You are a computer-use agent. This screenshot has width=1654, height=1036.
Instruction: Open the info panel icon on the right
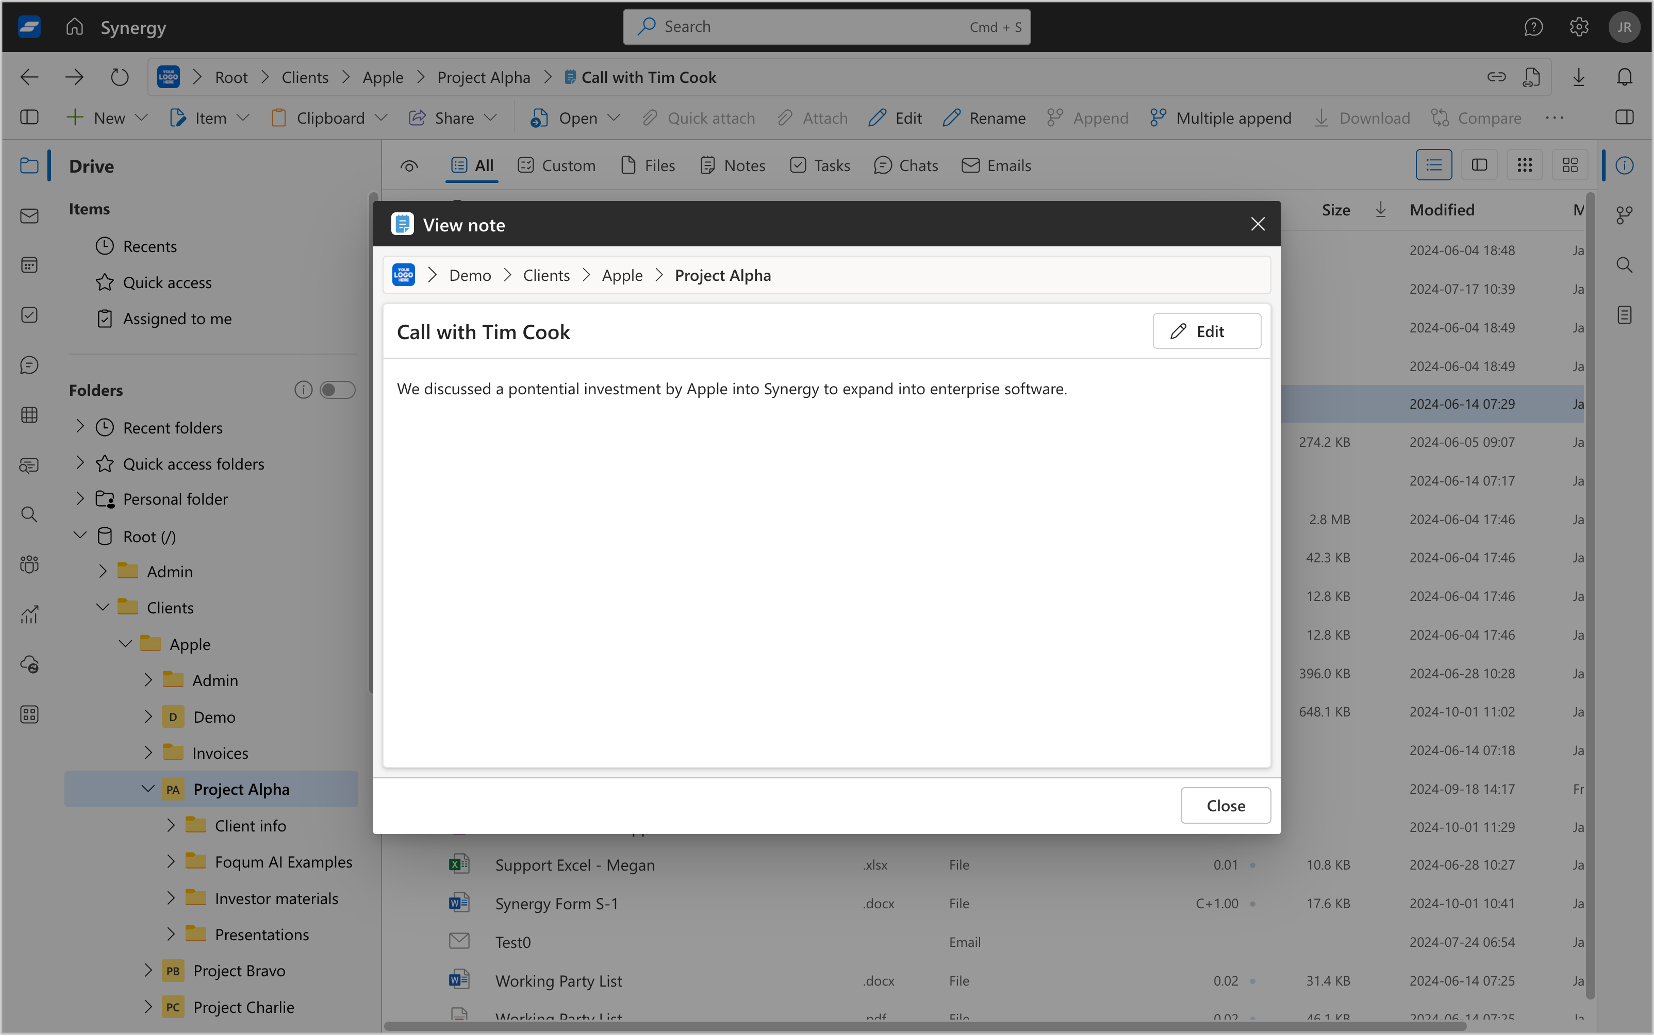coord(1624,166)
